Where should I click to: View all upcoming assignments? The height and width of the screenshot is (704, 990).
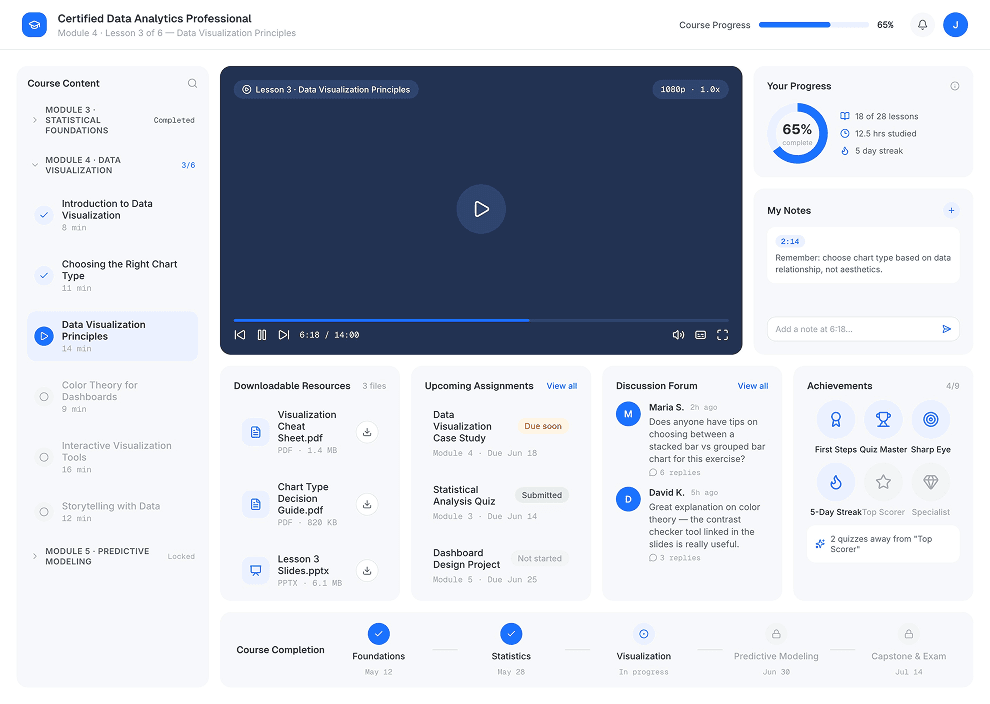pyautogui.click(x=561, y=386)
